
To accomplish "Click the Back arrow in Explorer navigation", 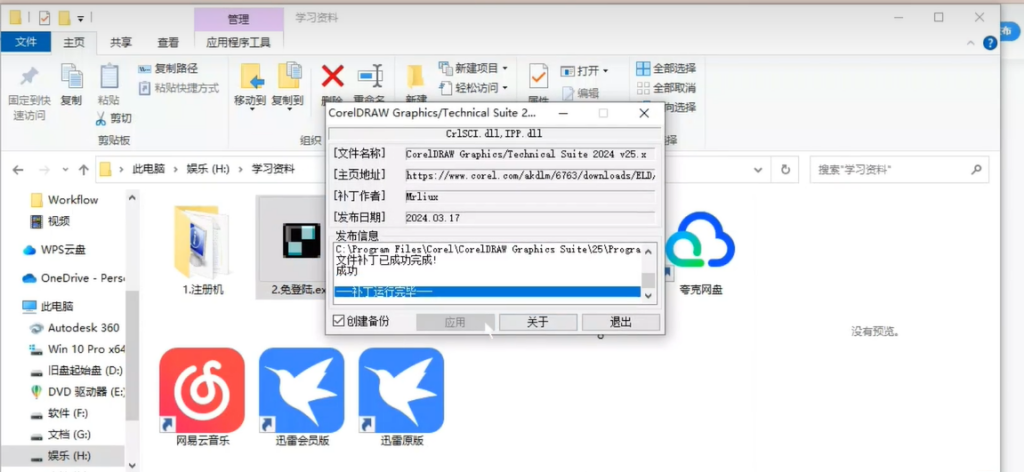I will pyautogui.click(x=18, y=170).
